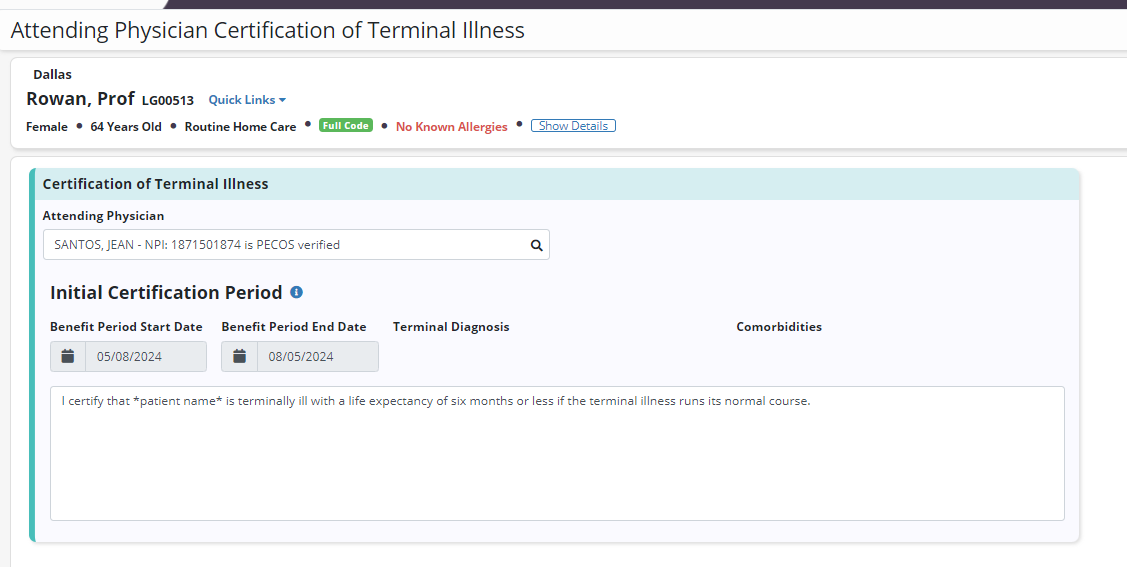Click the green Full Code badge

345,126
